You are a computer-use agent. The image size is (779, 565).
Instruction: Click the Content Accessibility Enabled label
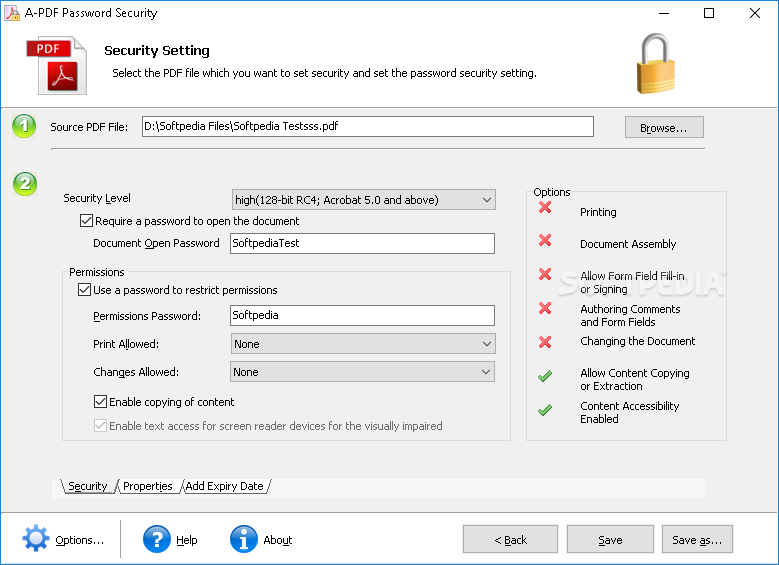[x=629, y=412]
